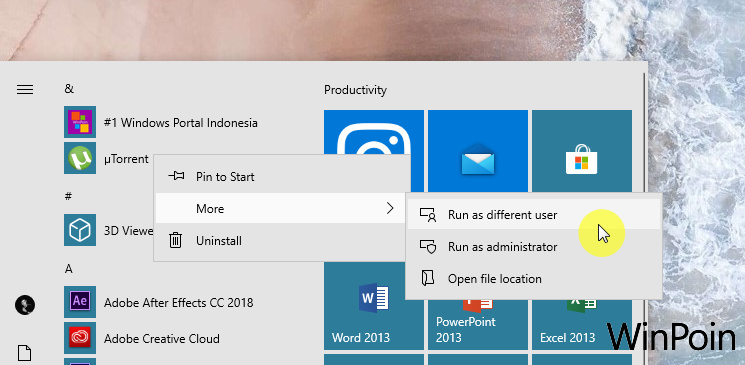Click the chevron arrow beside More
This screenshot has width=745, height=365.
(x=390, y=208)
